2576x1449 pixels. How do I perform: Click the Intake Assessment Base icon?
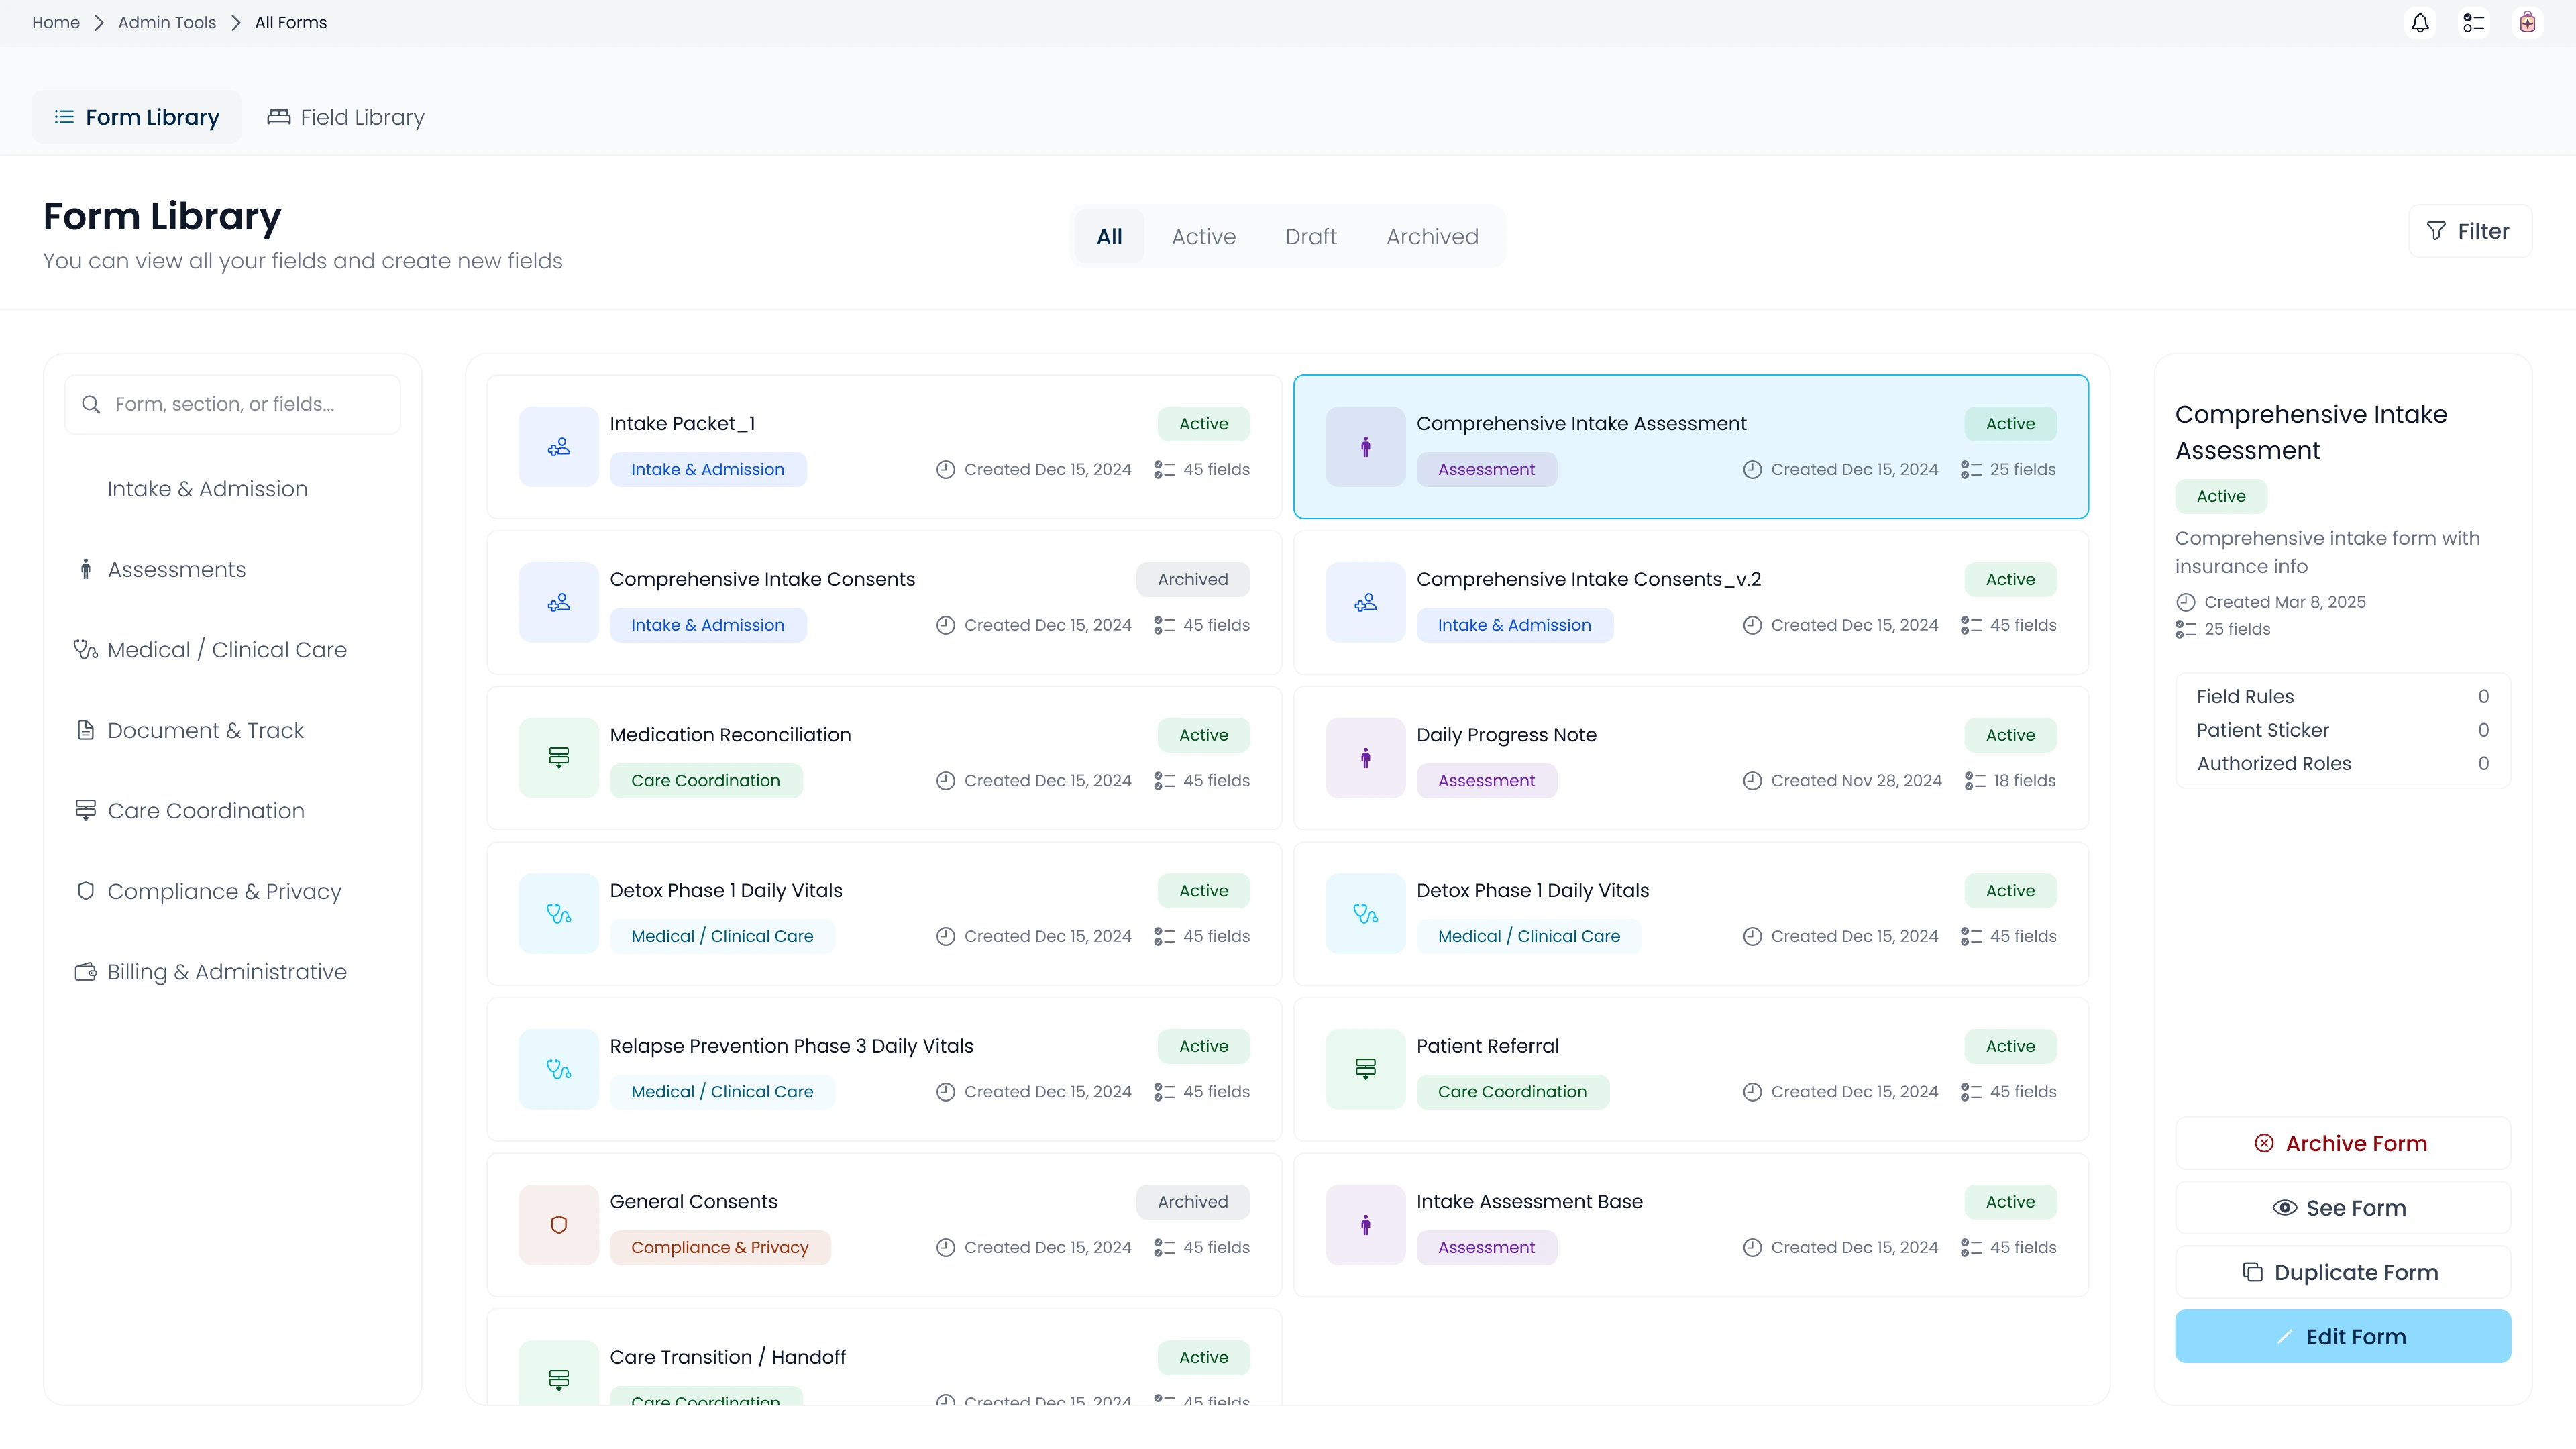1365,1225
